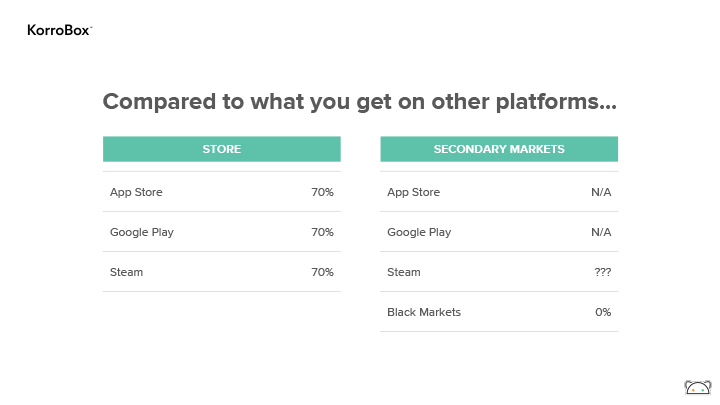Screen dimensions: 720x405
Task: Click the Black Markets 0% value
Action: 603,312
